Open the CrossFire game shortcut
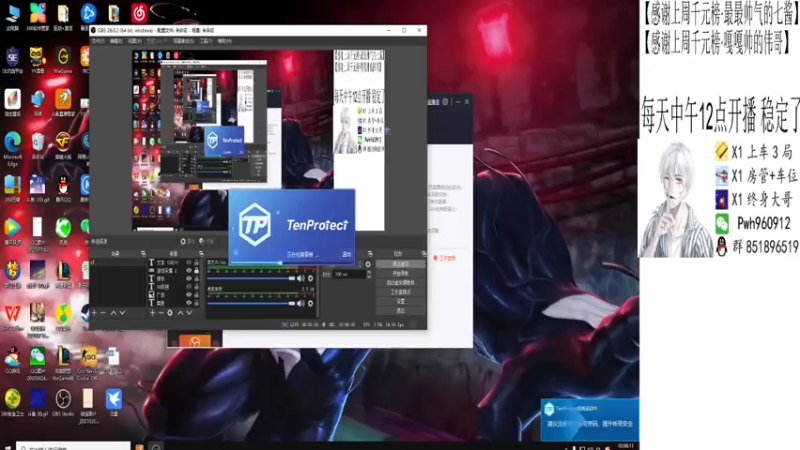Screen dimensions: 800x450 click(x=63, y=145)
